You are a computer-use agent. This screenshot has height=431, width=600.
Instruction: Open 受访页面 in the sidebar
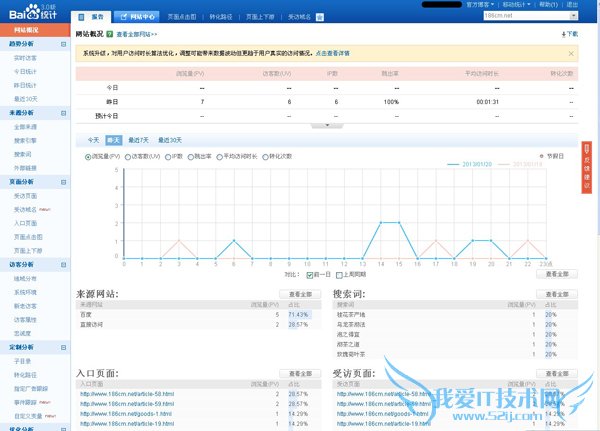25,196
